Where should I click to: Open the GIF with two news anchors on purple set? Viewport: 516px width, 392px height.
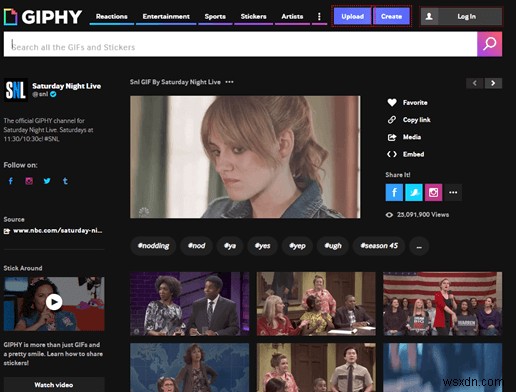click(x=189, y=304)
